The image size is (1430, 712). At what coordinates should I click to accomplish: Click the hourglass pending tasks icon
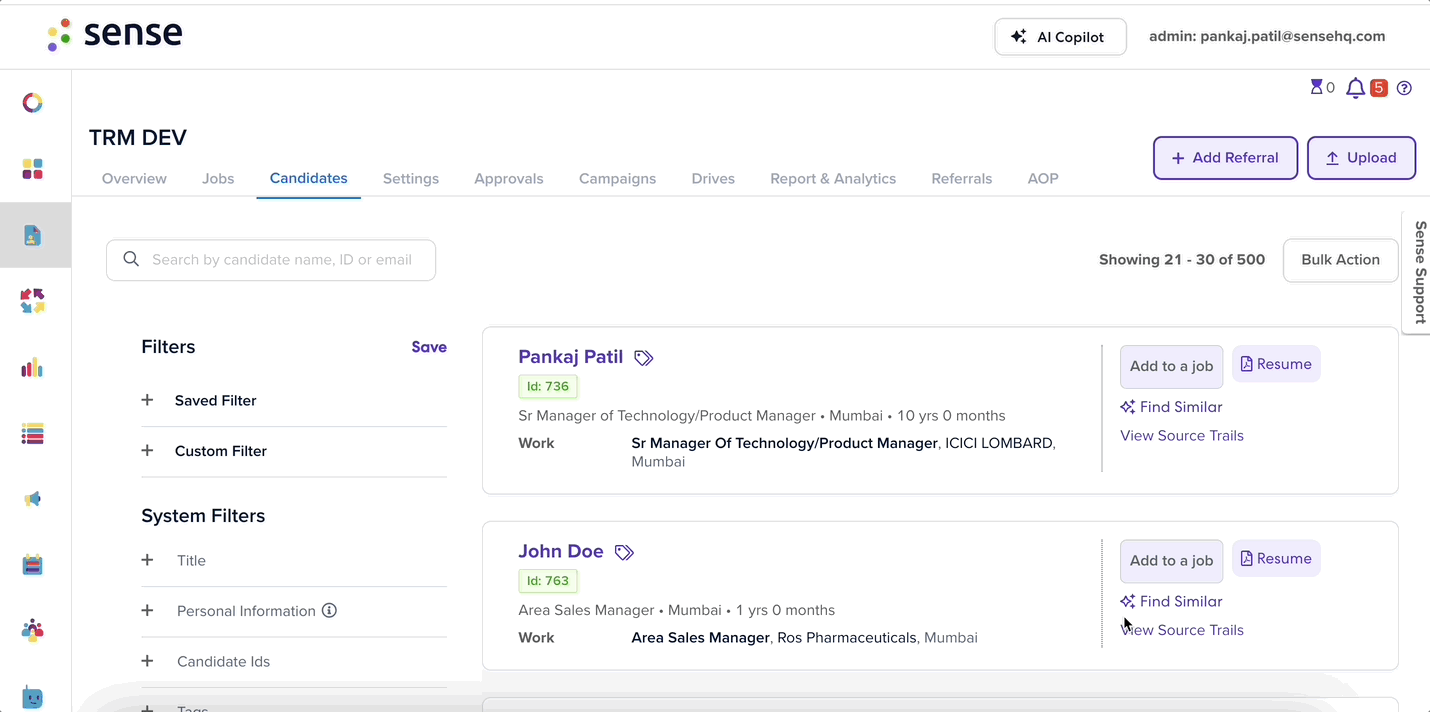[1316, 87]
